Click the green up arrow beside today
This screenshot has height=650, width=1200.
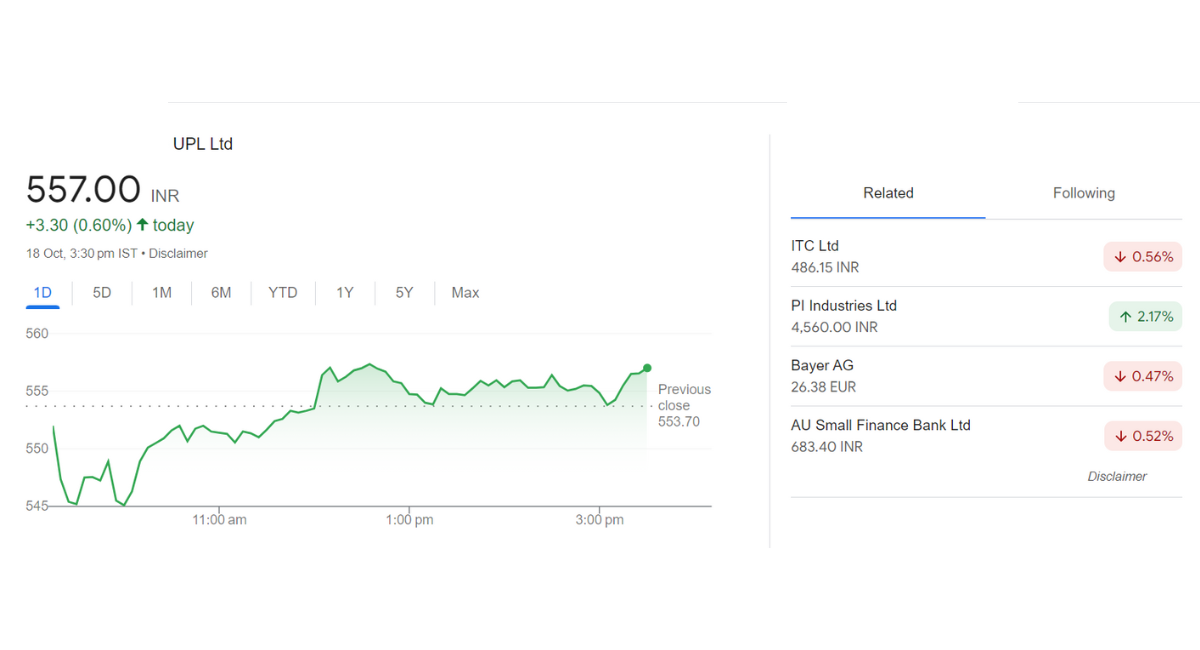(142, 225)
